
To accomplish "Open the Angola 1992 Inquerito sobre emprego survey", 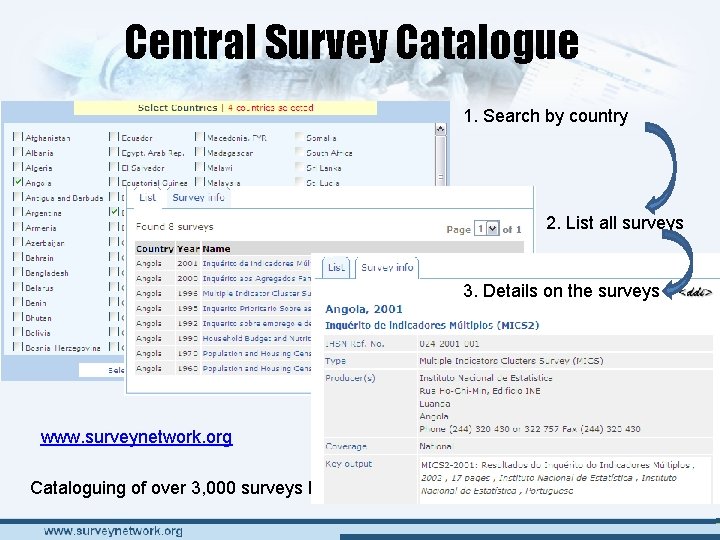I will click(256, 323).
